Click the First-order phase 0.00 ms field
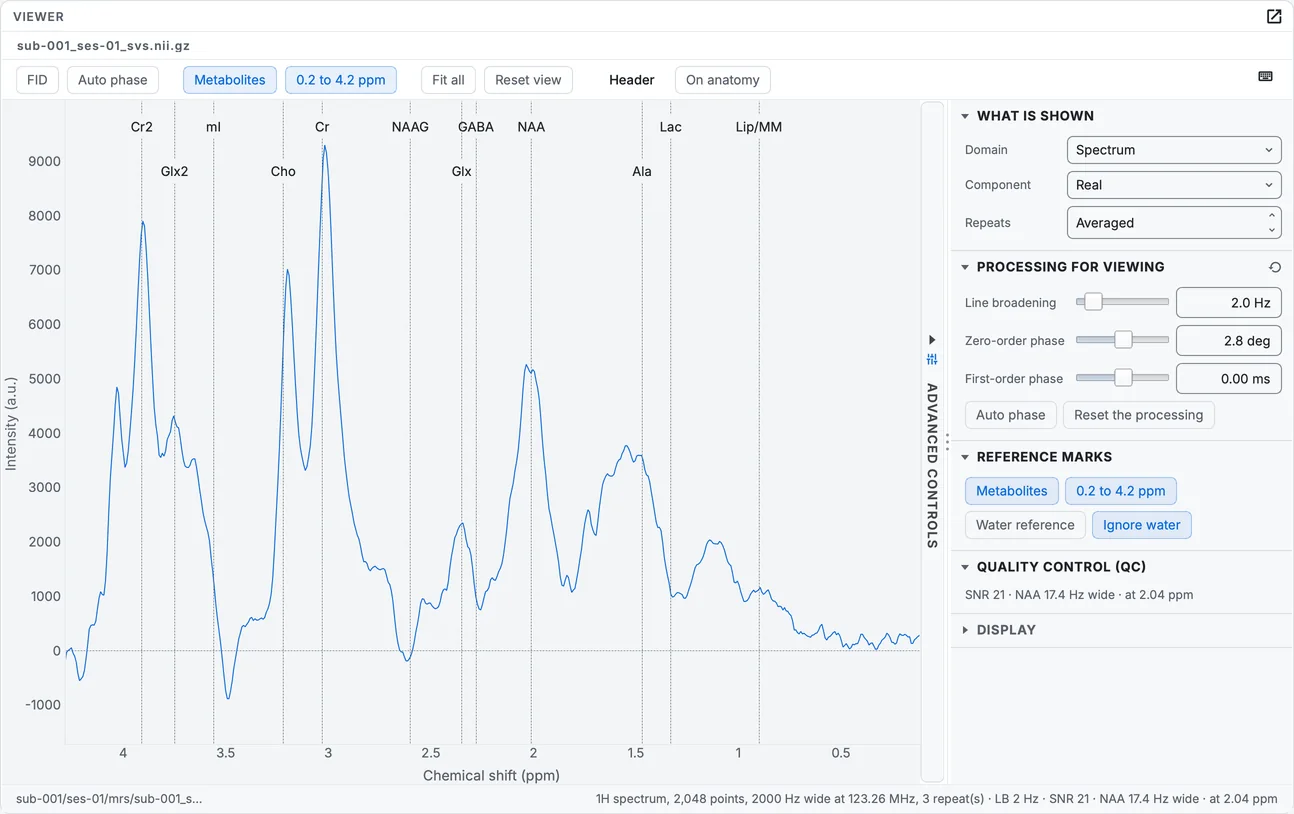 1229,379
